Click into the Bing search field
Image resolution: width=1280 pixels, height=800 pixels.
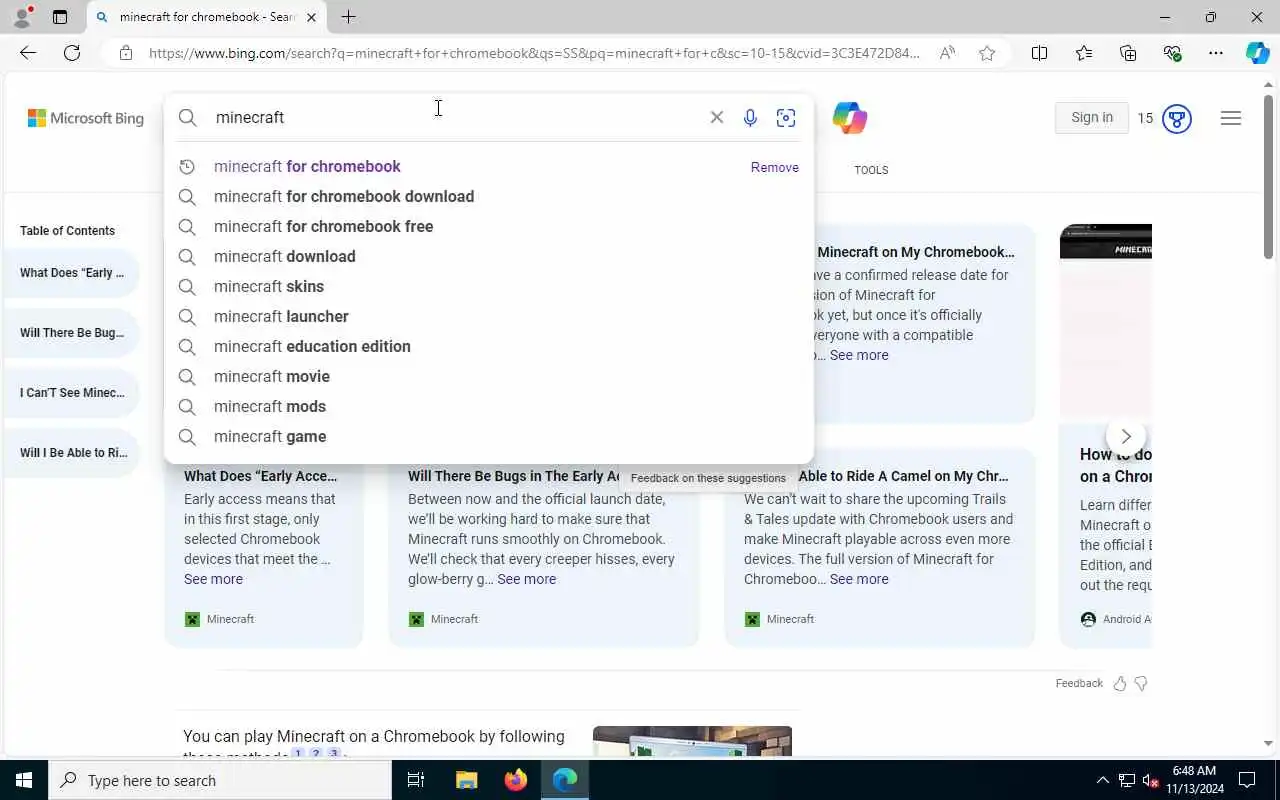tap(455, 117)
